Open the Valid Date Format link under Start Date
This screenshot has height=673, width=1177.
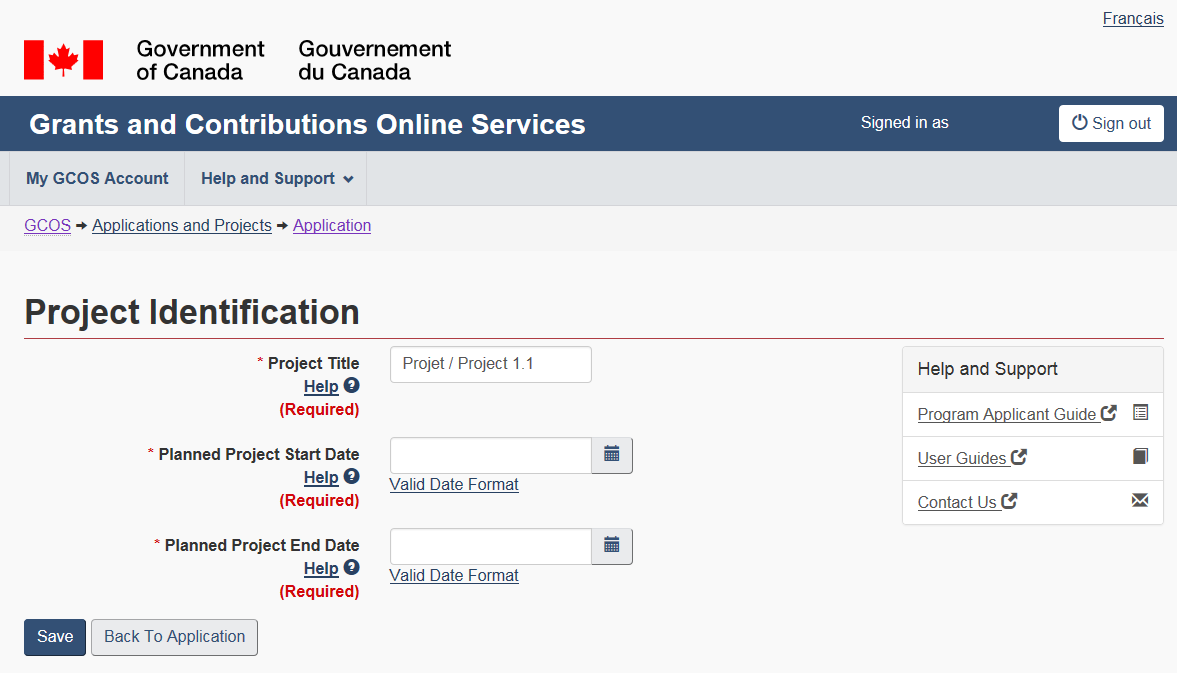(454, 485)
